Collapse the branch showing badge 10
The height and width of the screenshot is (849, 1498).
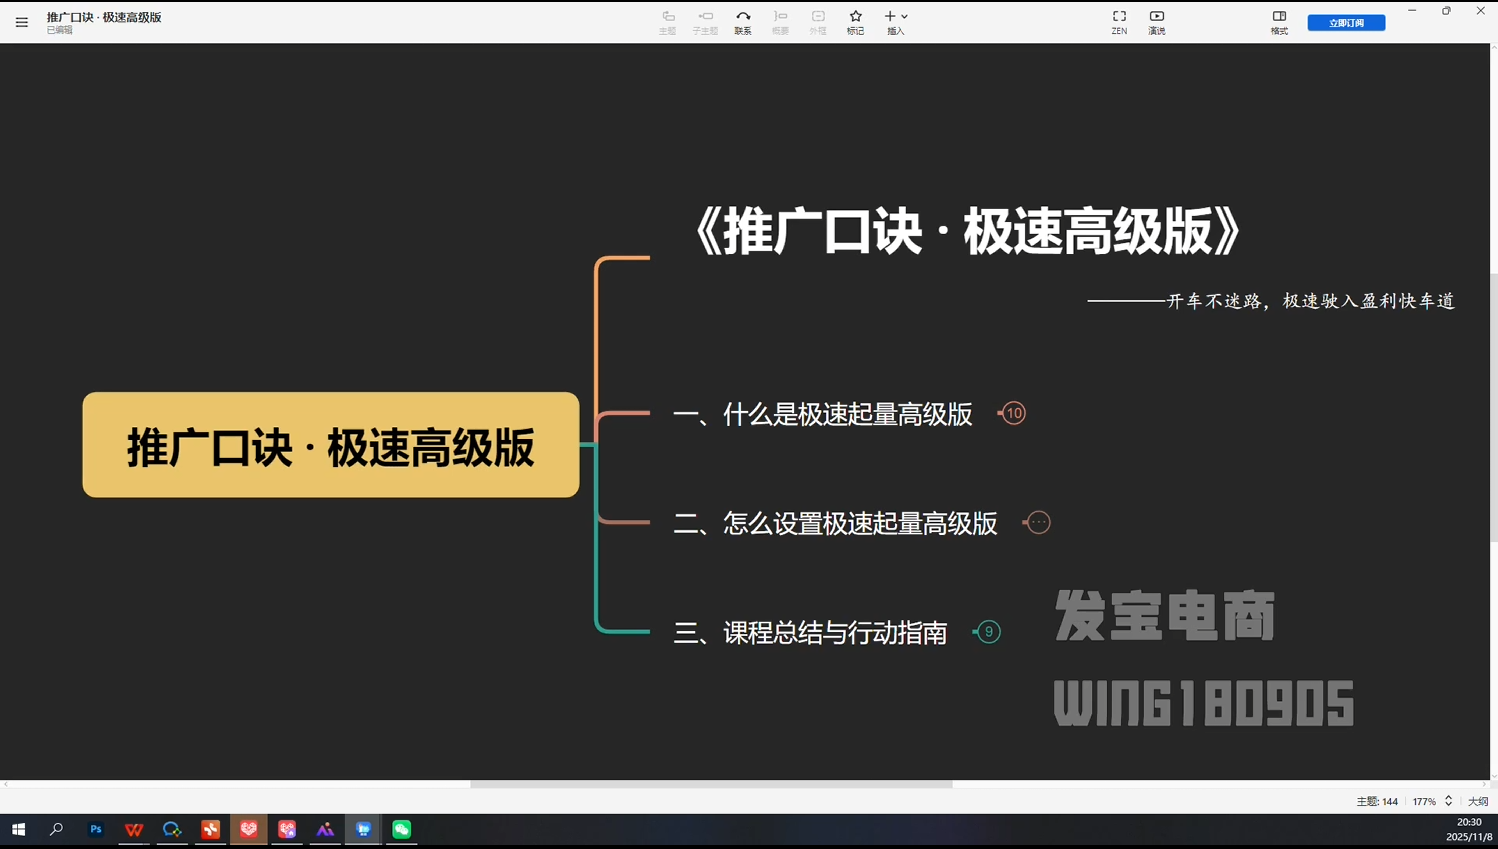[1012, 413]
